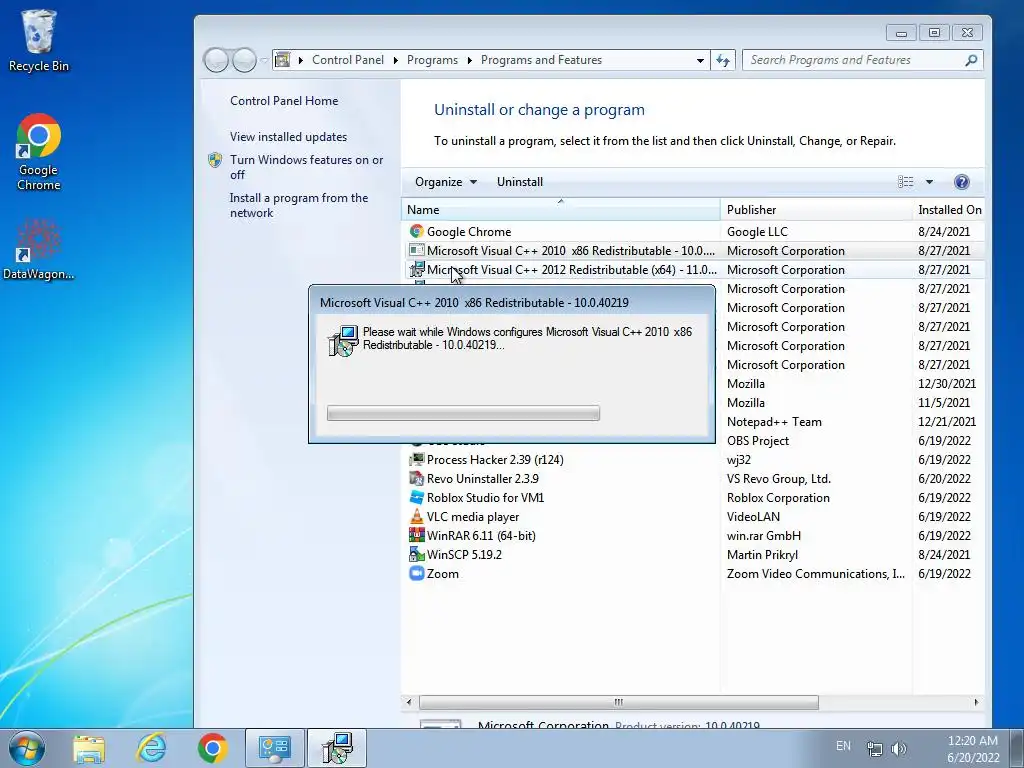
Task: Click the Google Chrome icon in program list
Action: click(417, 231)
